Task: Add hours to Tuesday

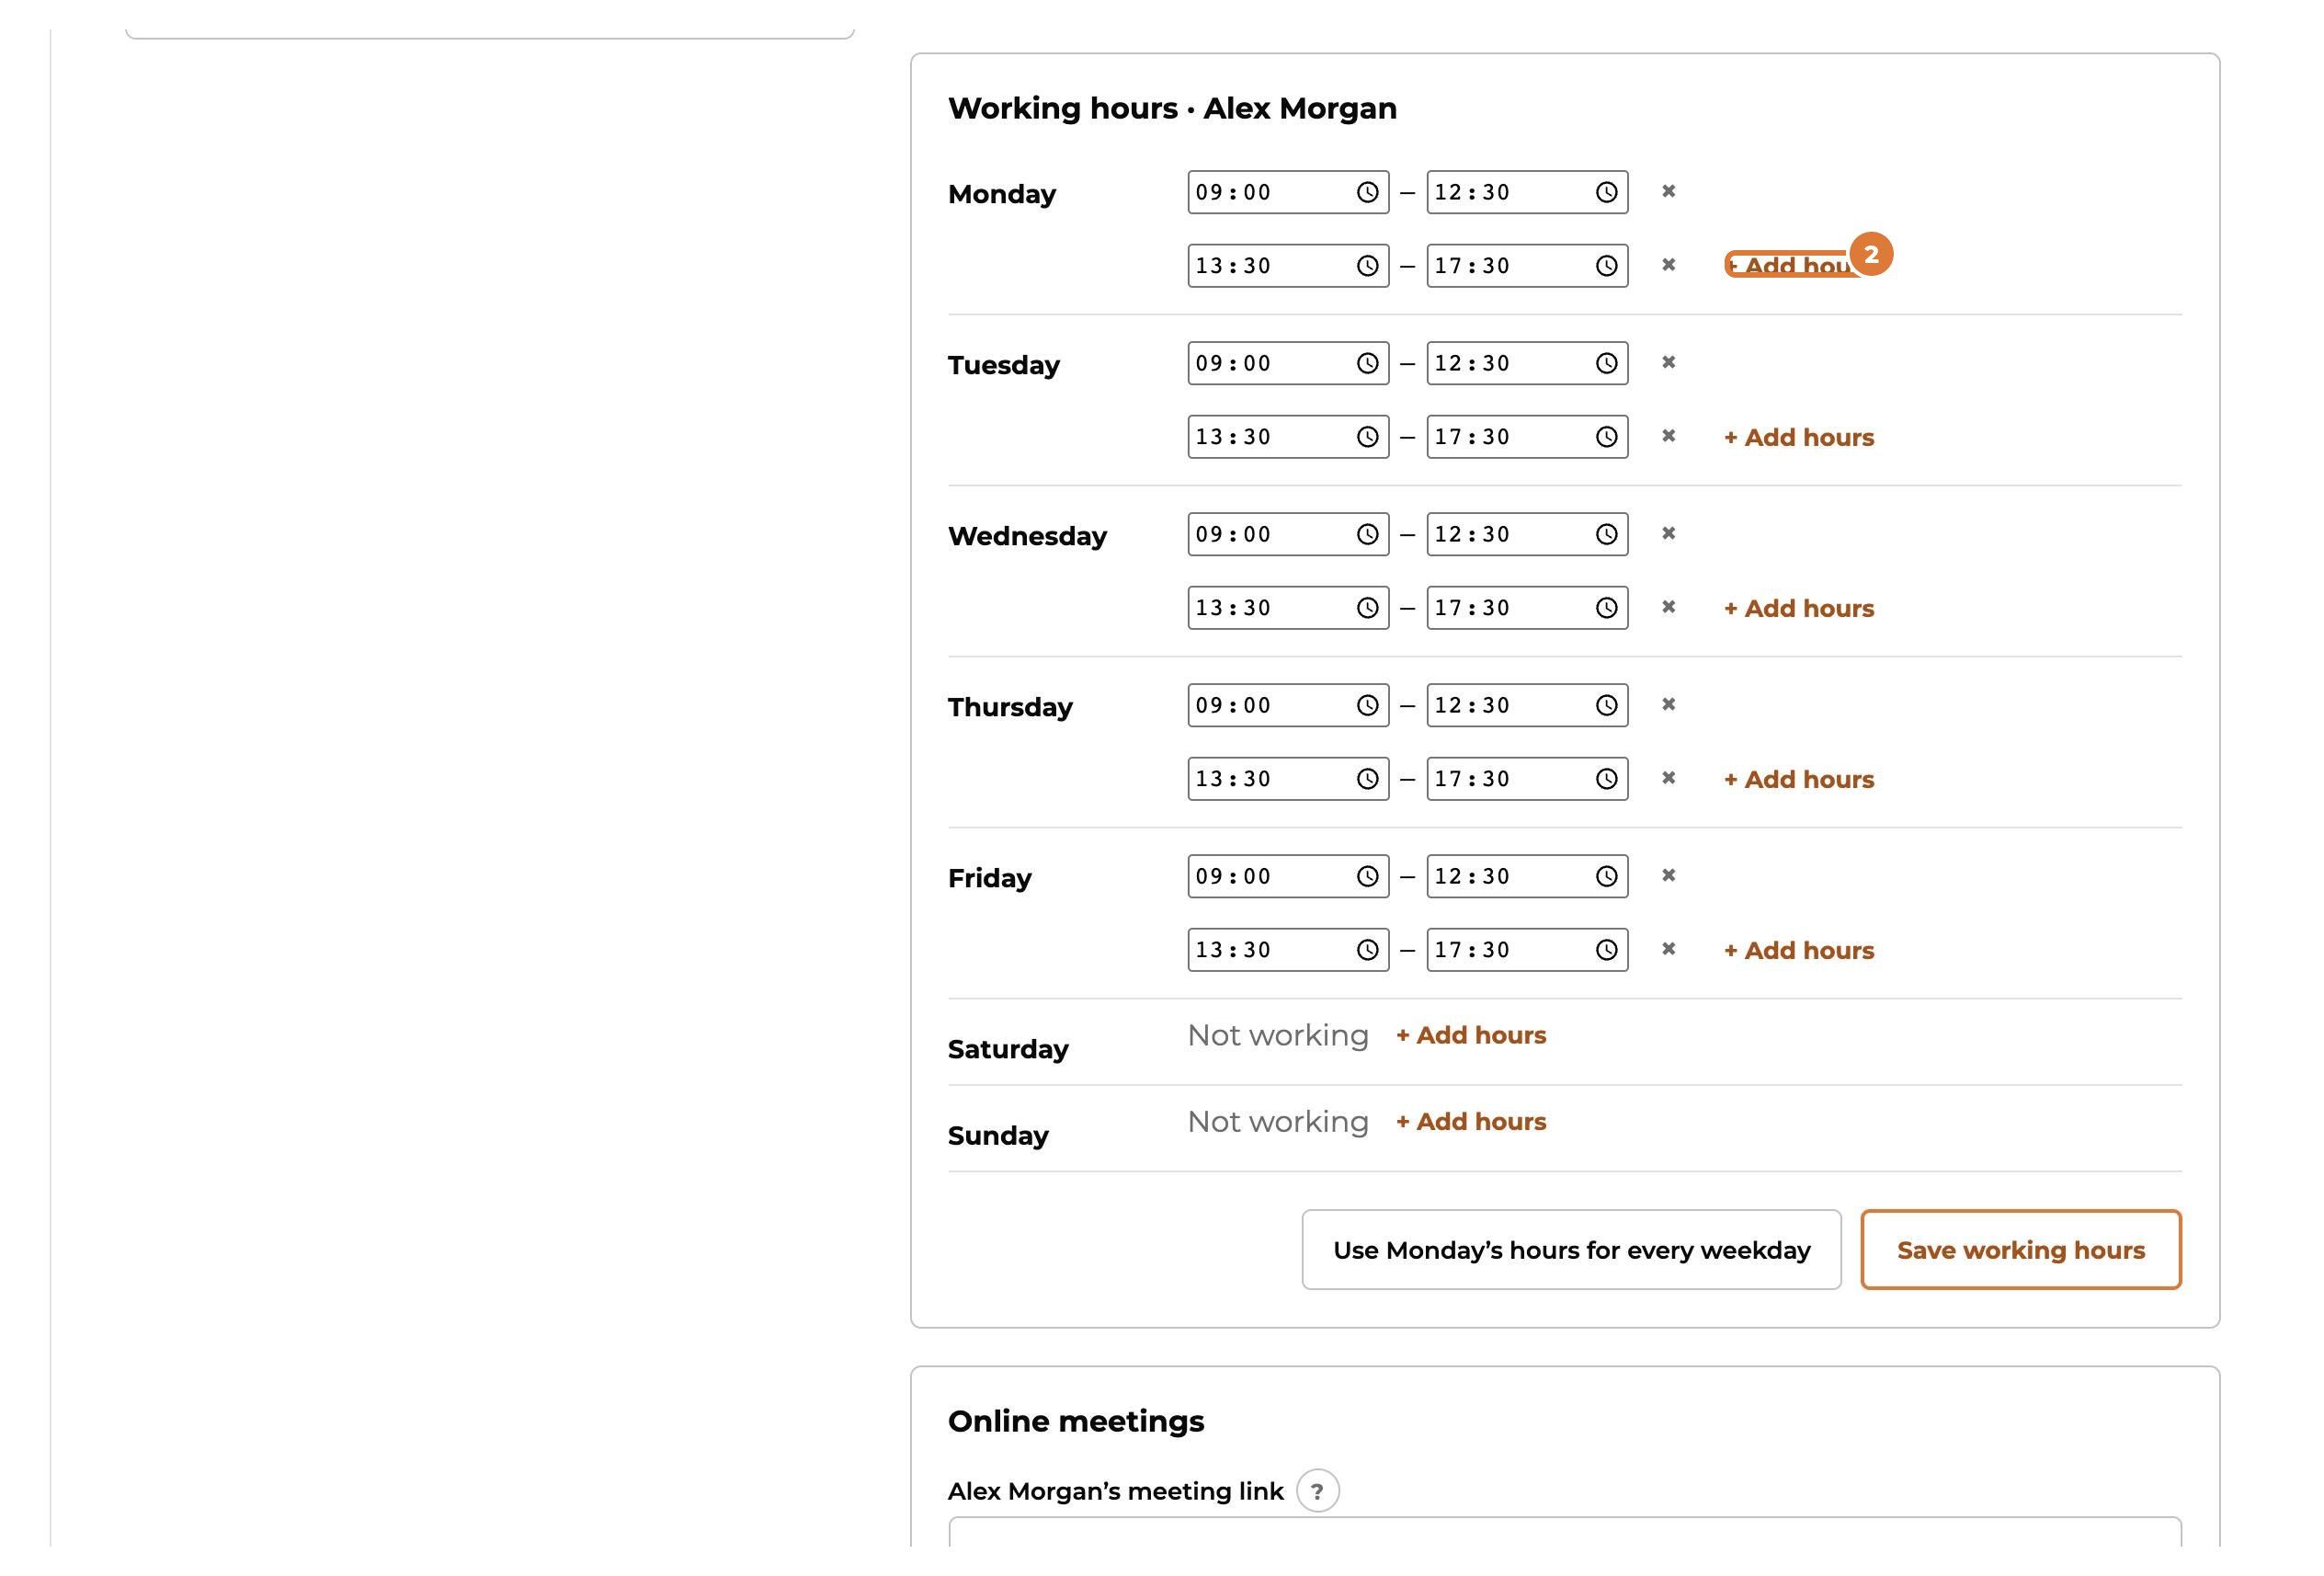Action: coord(1799,437)
